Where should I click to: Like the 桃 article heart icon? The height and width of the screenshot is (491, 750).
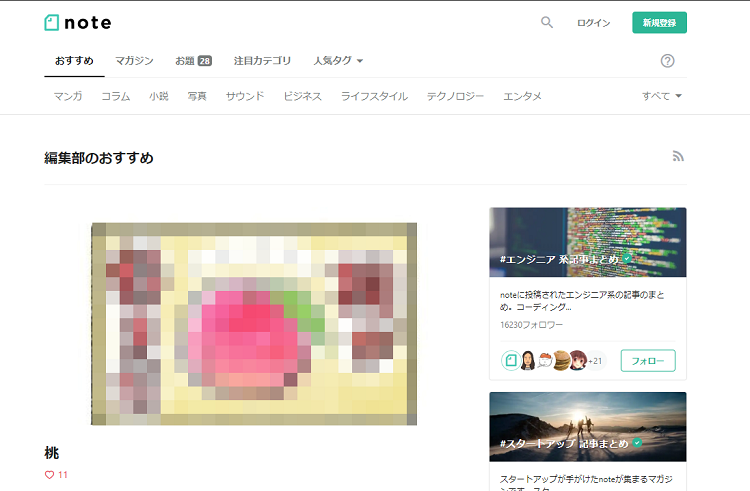[x=49, y=475]
